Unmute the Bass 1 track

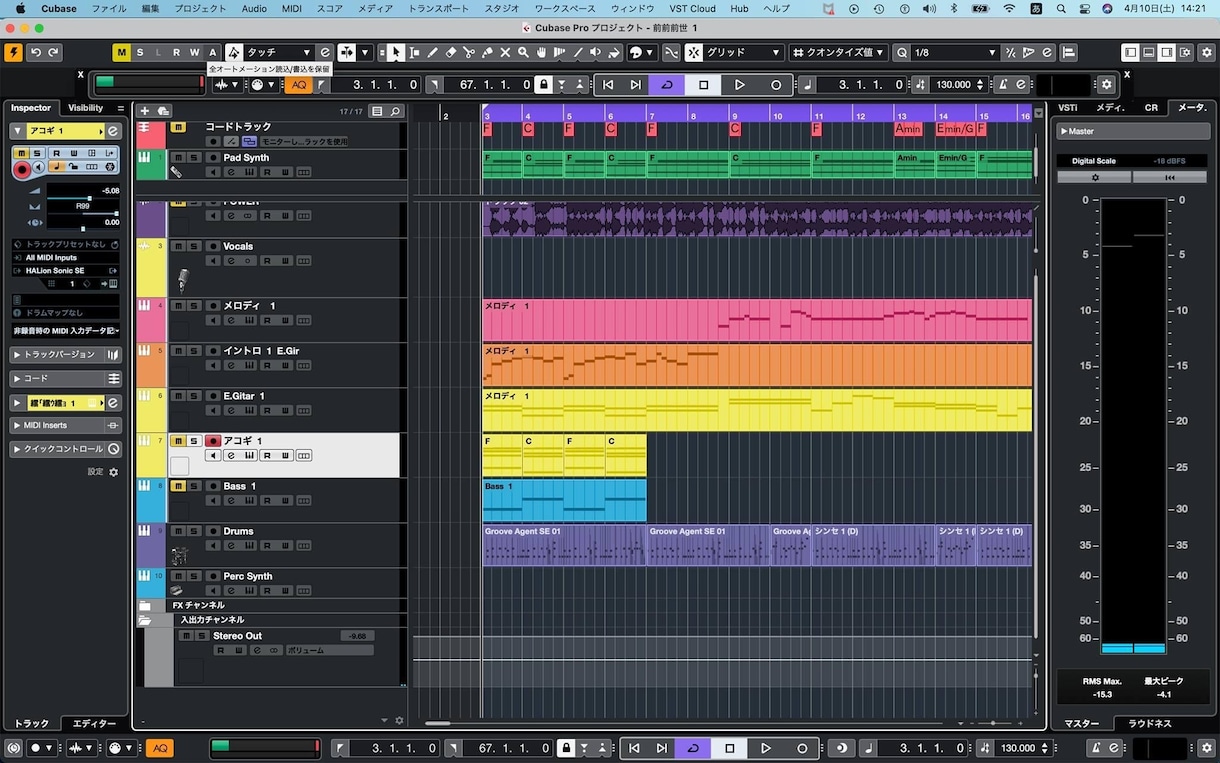point(176,486)
